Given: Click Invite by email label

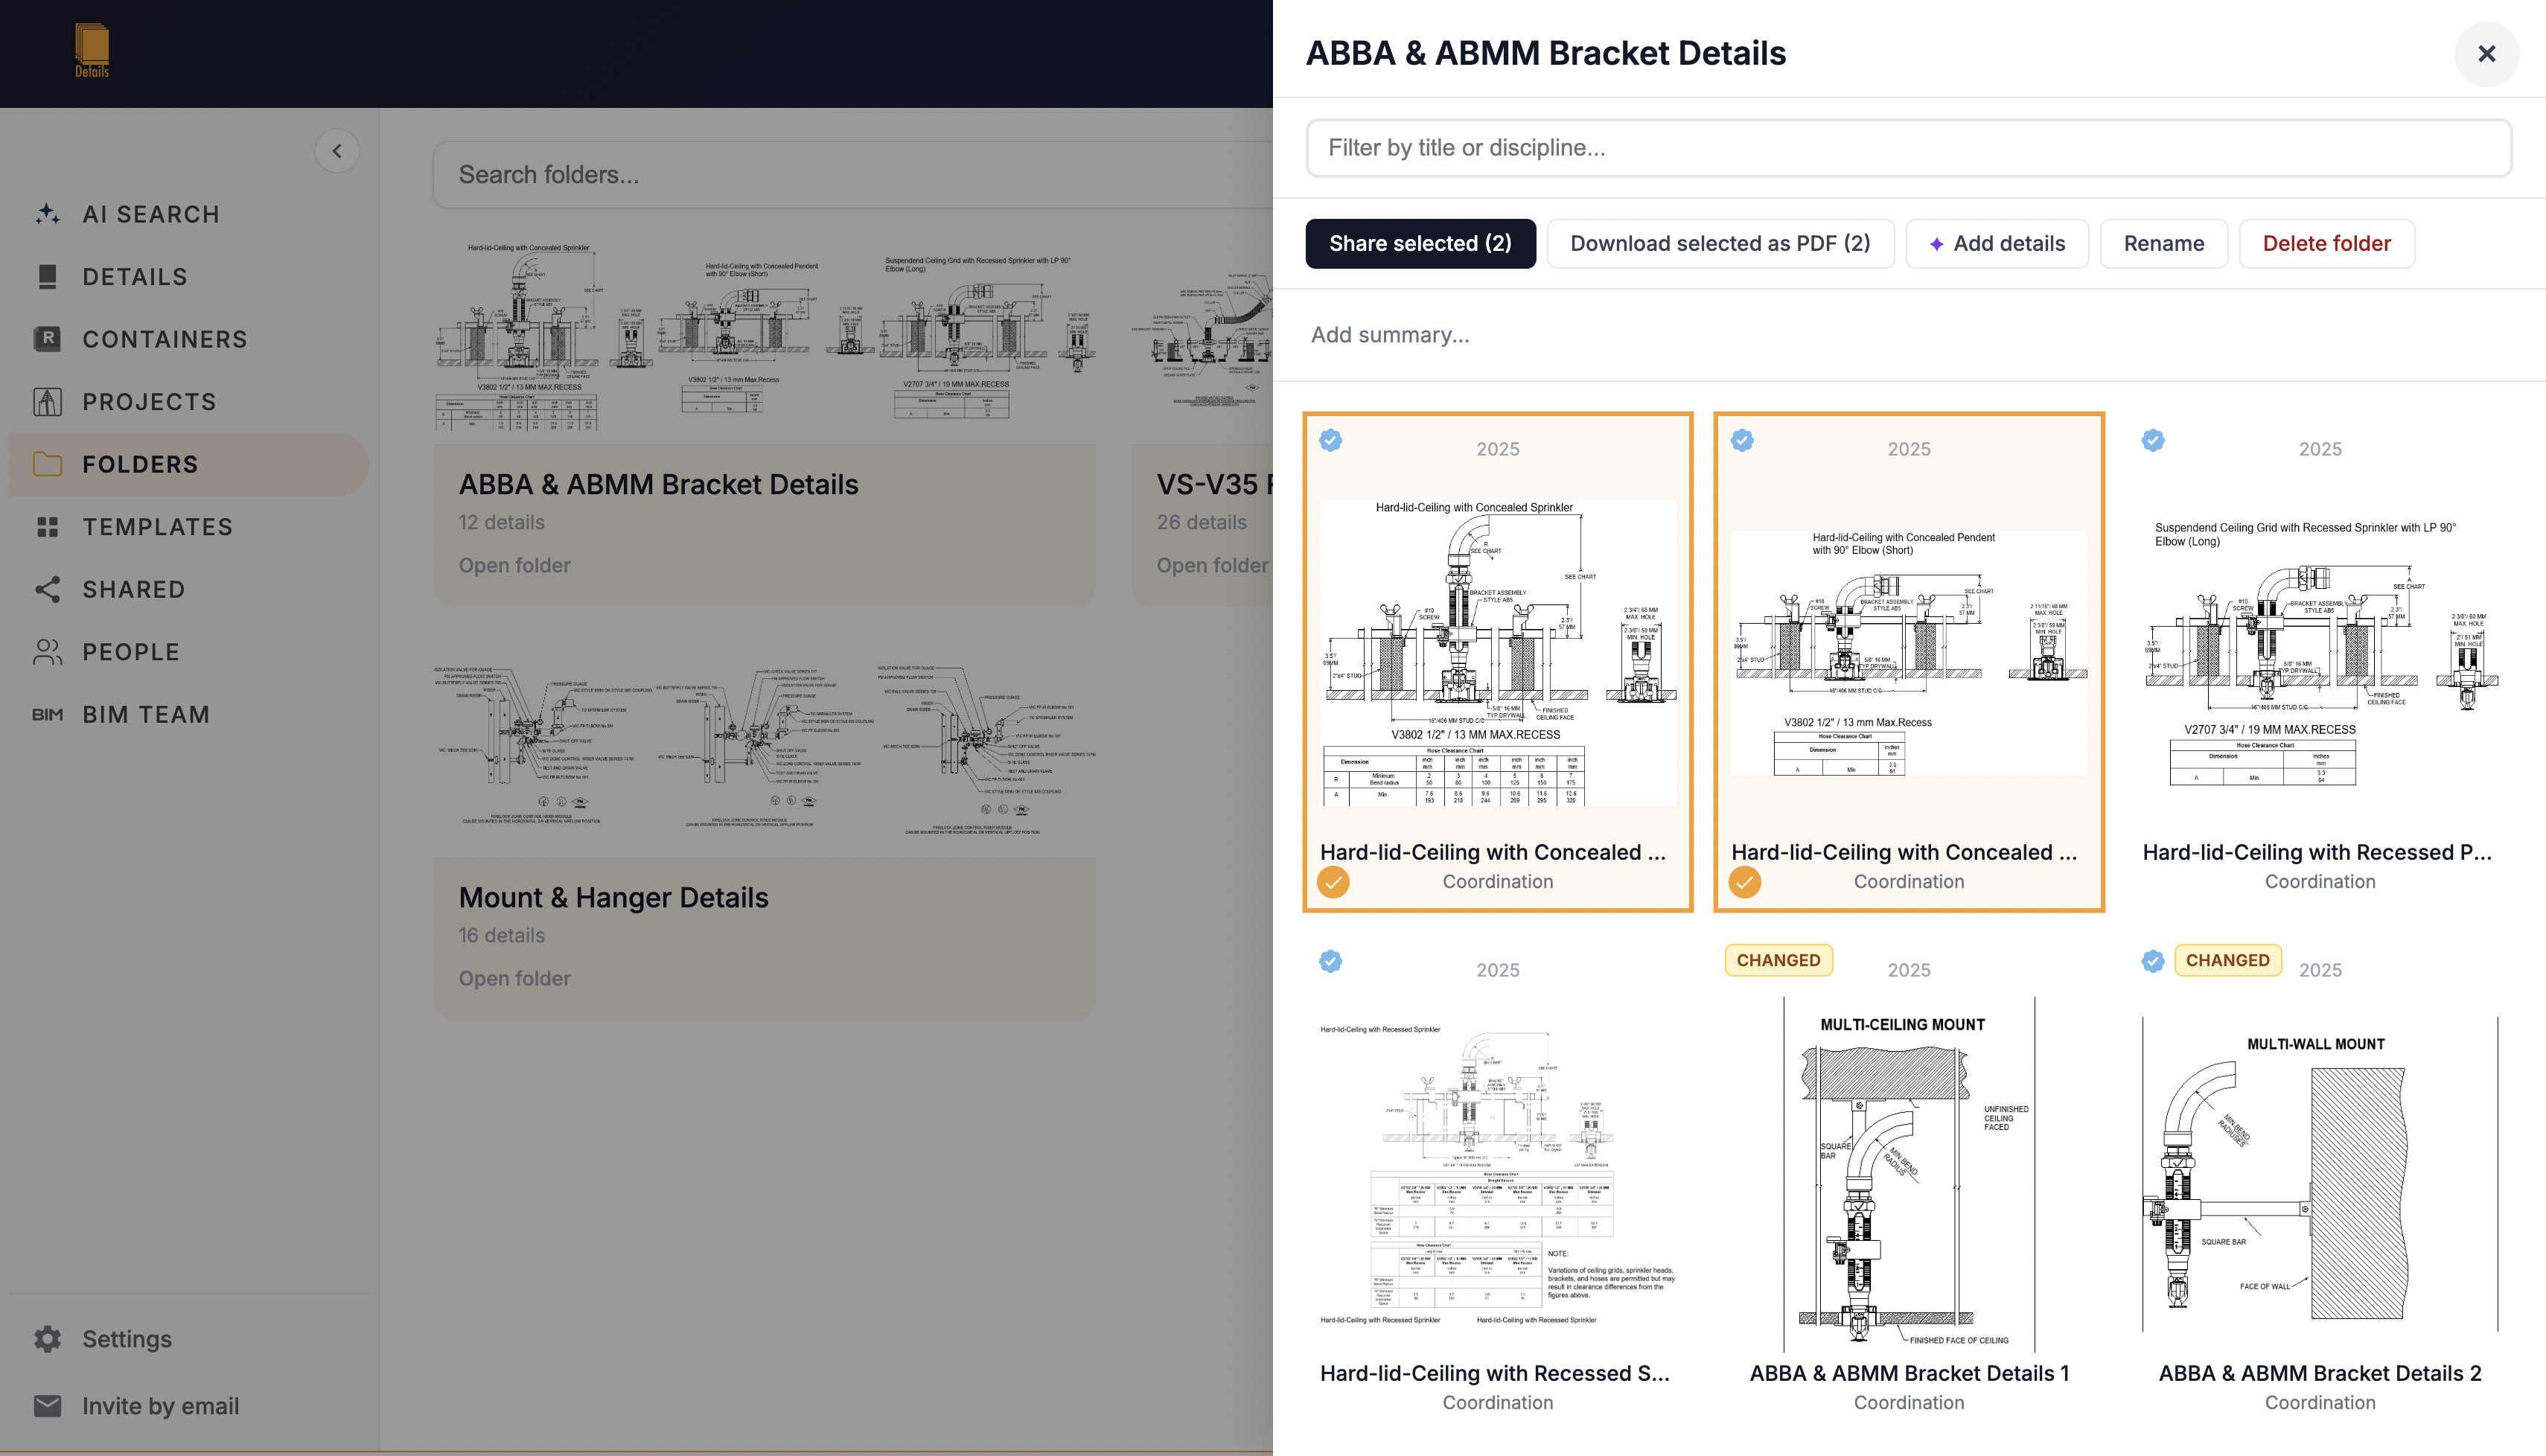Looking at the screenshot, I should [161, 1406].
